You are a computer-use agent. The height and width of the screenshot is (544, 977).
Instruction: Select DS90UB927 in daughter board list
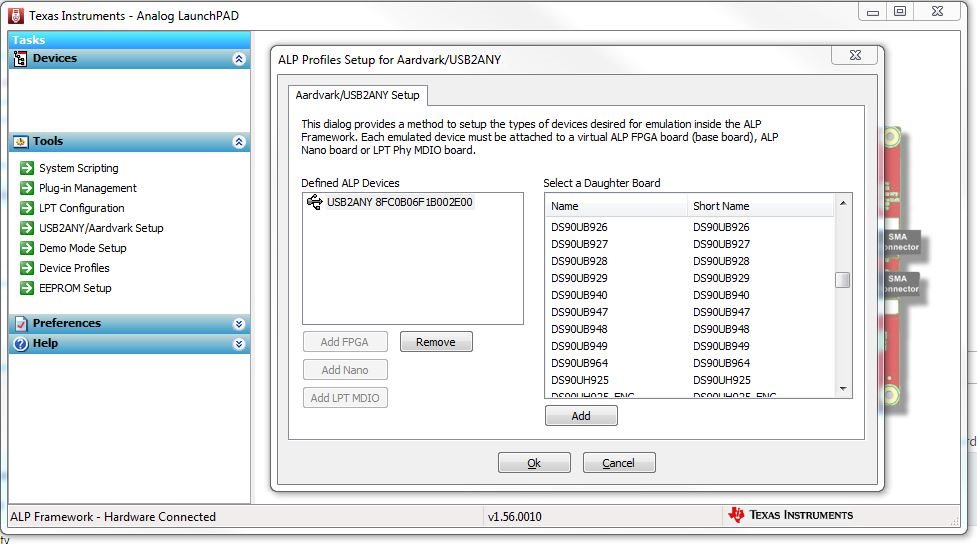689,244
